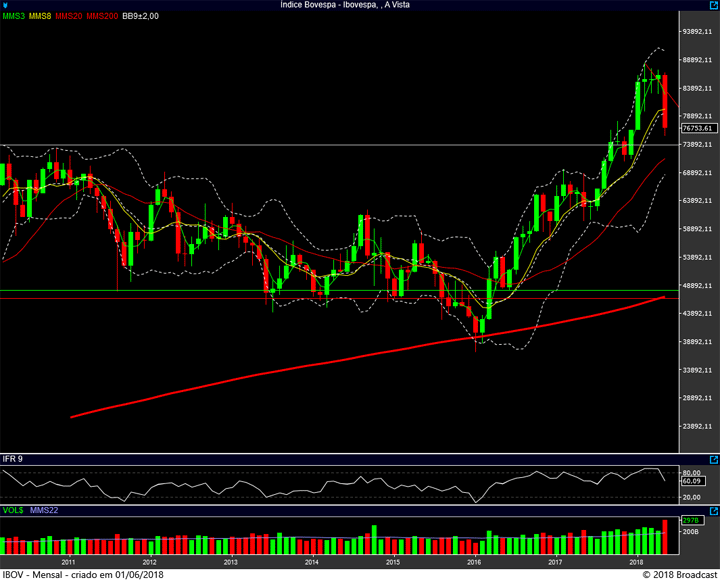This screenshot has height=580, width=720.
Task: Click the IFR value tag 60.09
Action: (692, 481)
